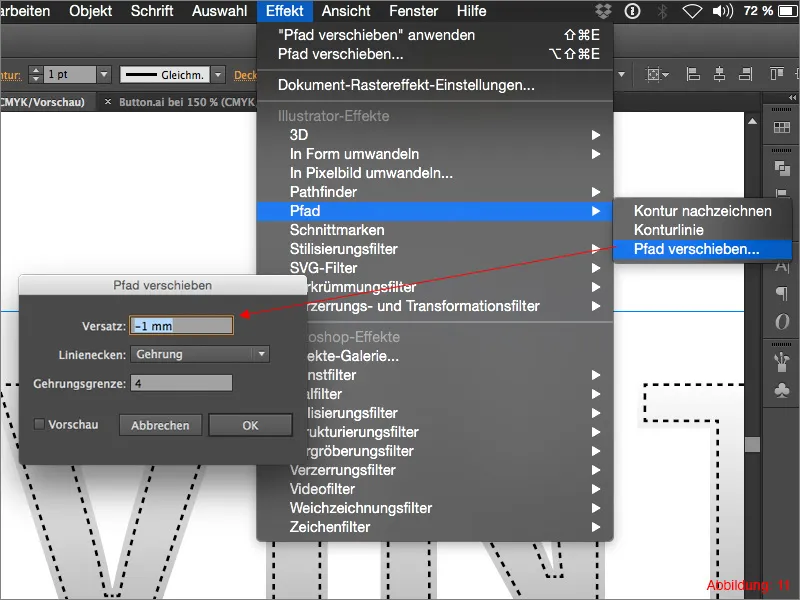Enable the Vorschau checkbox

point(39,424)
